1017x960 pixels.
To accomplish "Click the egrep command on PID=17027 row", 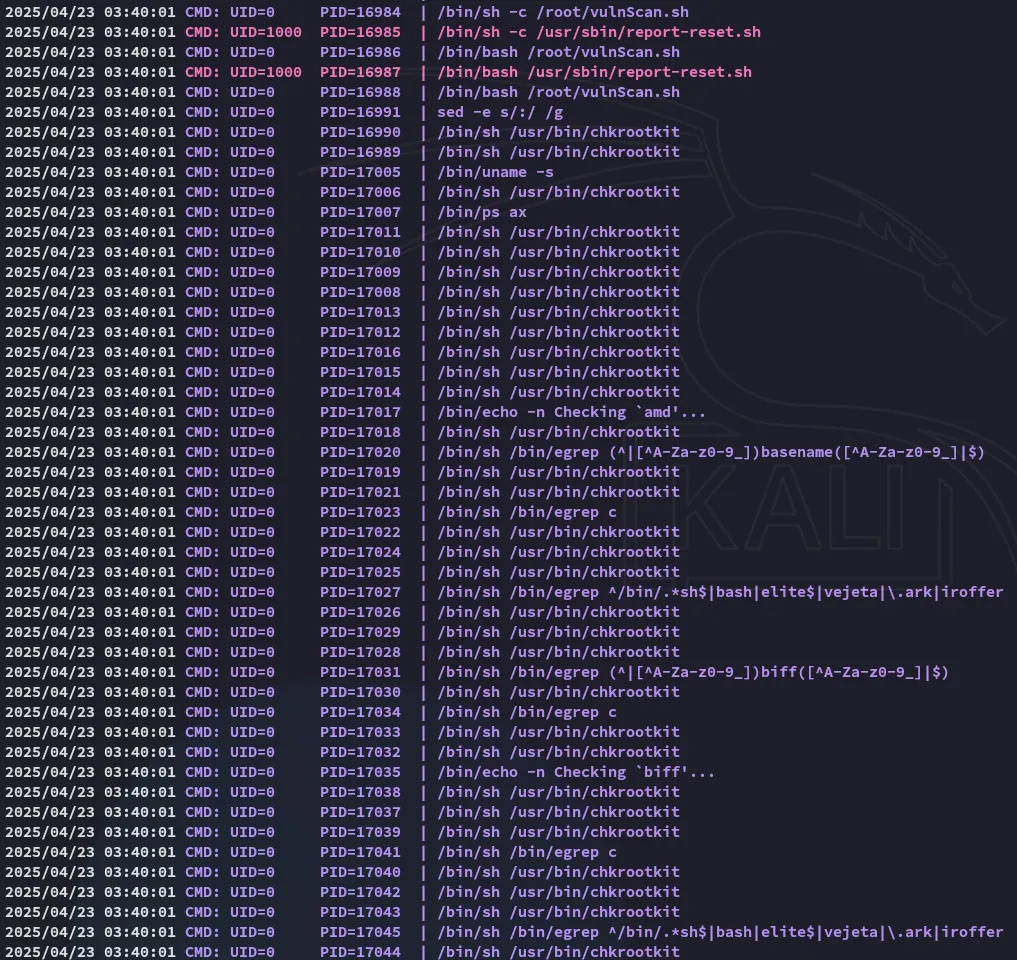I will coord(719,592).
